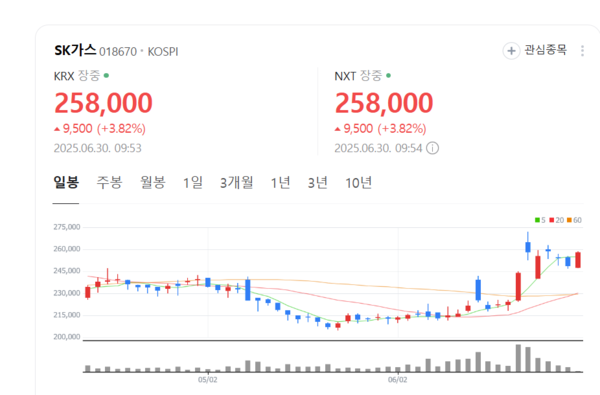Click the 245,000 price axis label
Viewport: 600px width, 395px height.
point(67,271)
